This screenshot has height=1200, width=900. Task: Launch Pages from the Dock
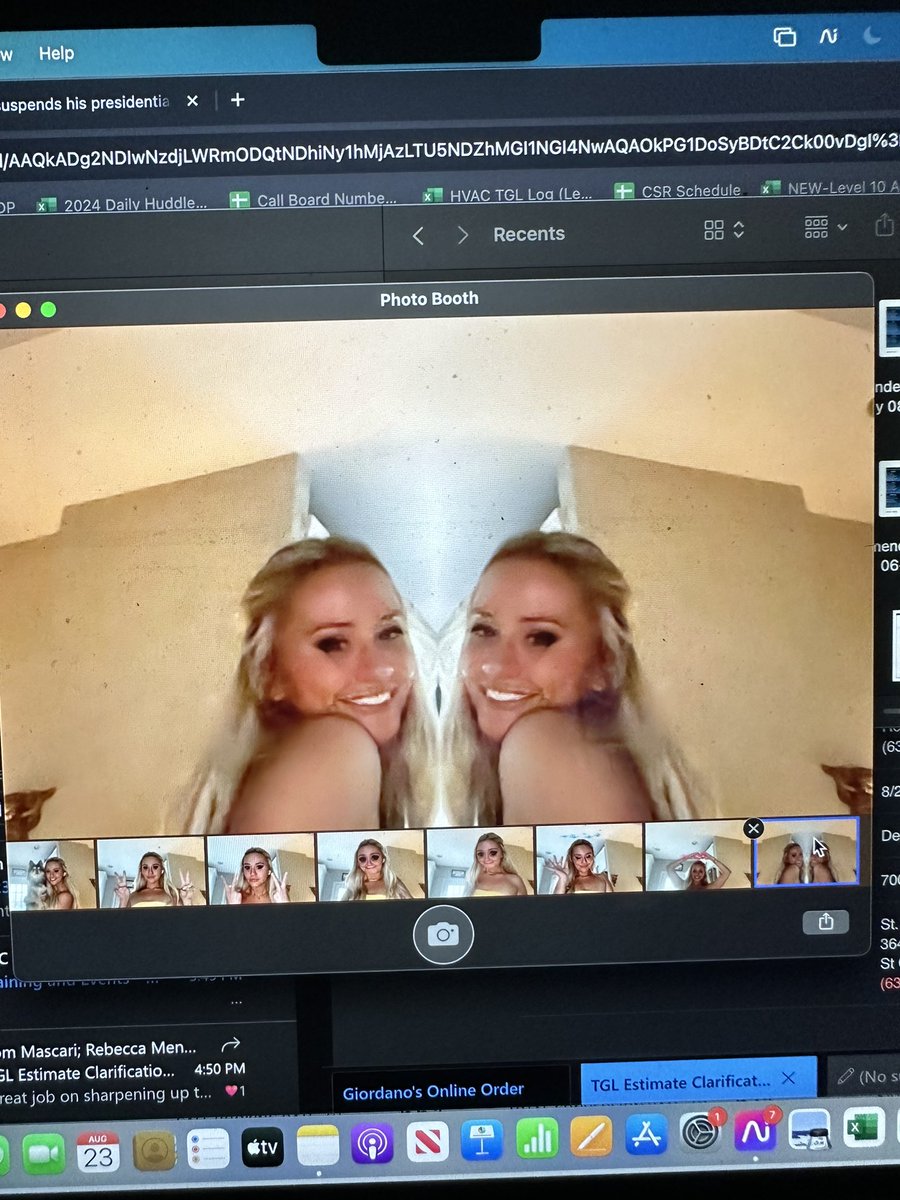pyautogui.click(x=591, y=1135)
